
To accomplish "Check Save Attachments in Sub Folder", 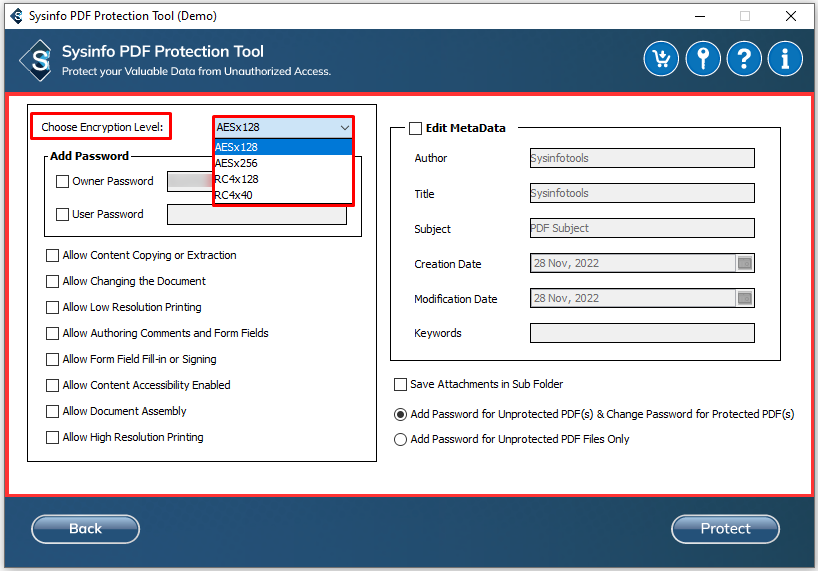I will tap(401, 385).
